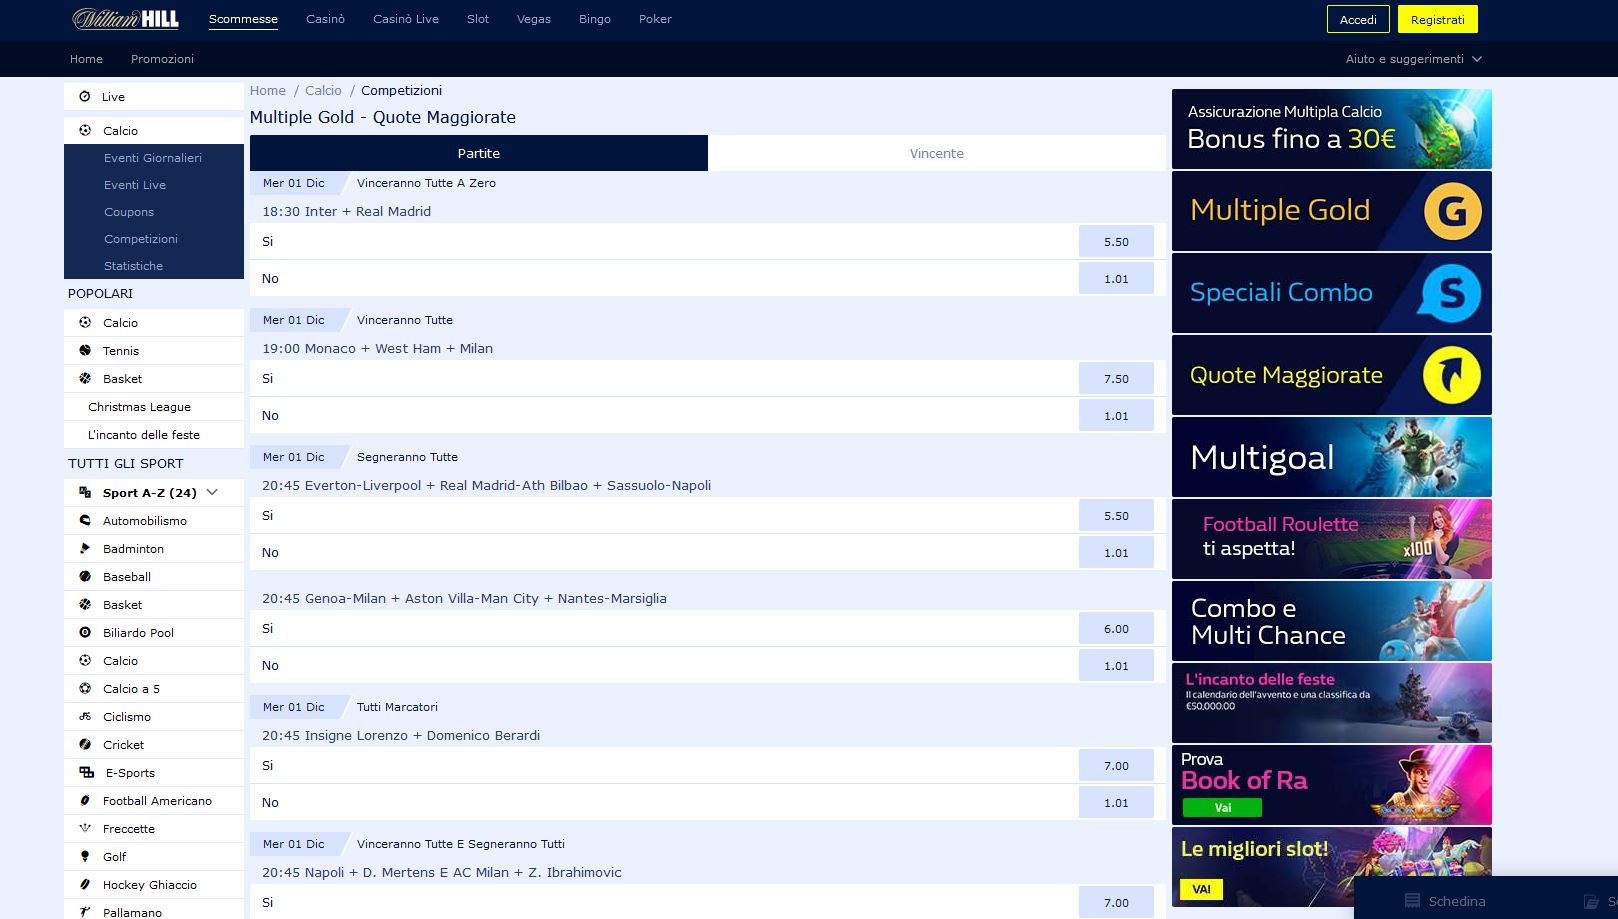Click VAI on Le migliori slot banner
The height and width of the screenshot is (919, 1618).
(x=1201, y=889)
